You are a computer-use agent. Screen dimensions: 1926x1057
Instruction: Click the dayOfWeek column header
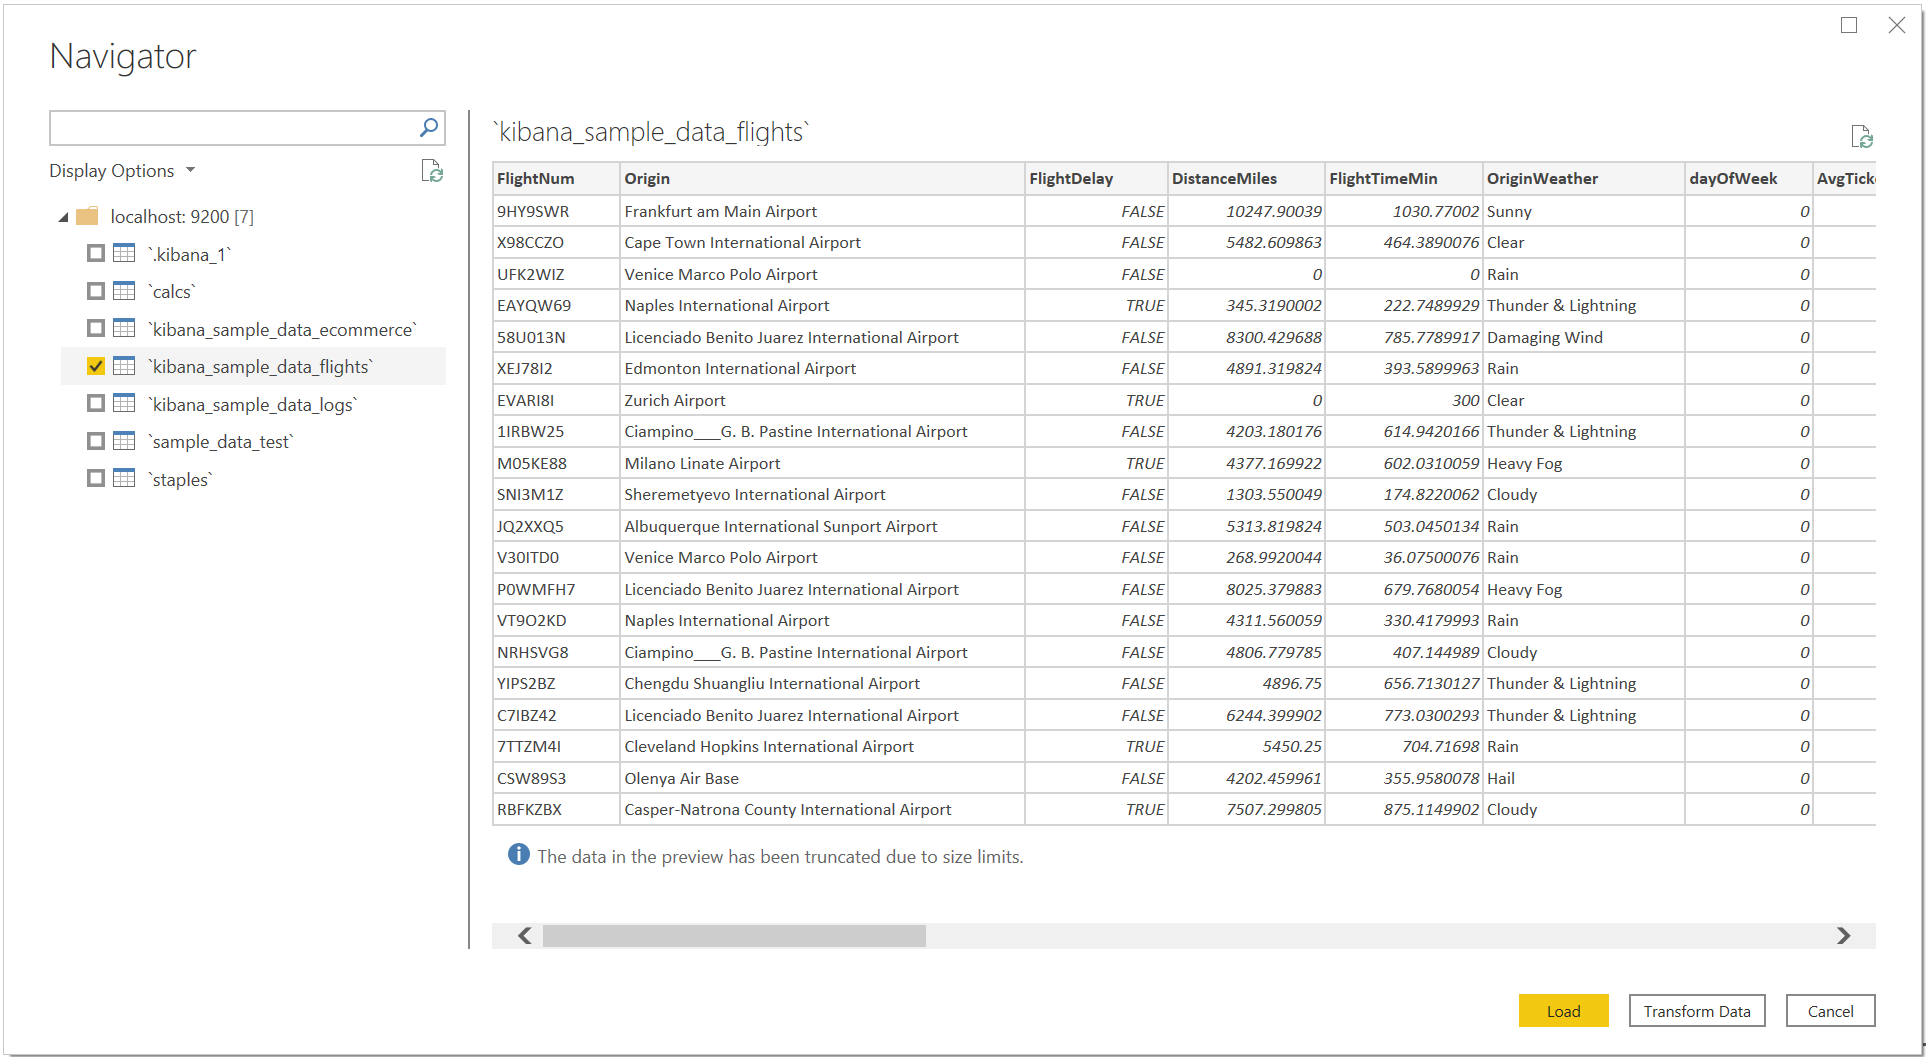[x=1748, y=178]
